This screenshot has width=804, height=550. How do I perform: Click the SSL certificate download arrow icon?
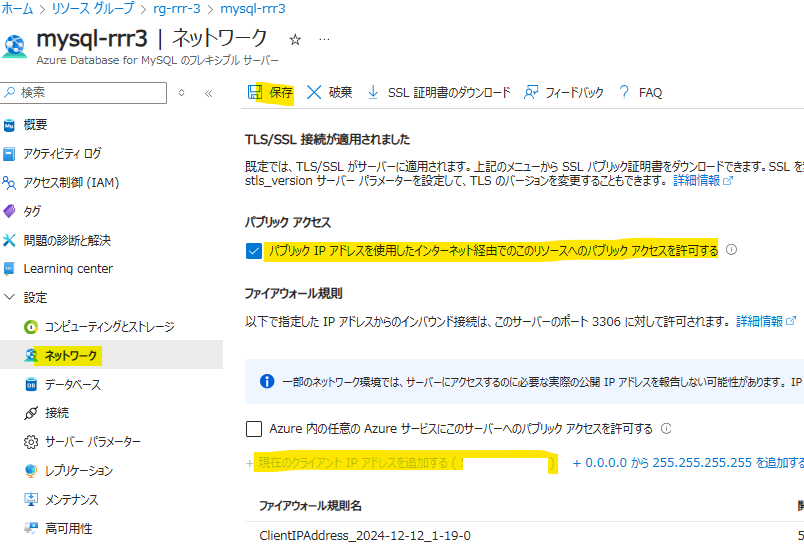pyautogui.click(x=373, y=92)
